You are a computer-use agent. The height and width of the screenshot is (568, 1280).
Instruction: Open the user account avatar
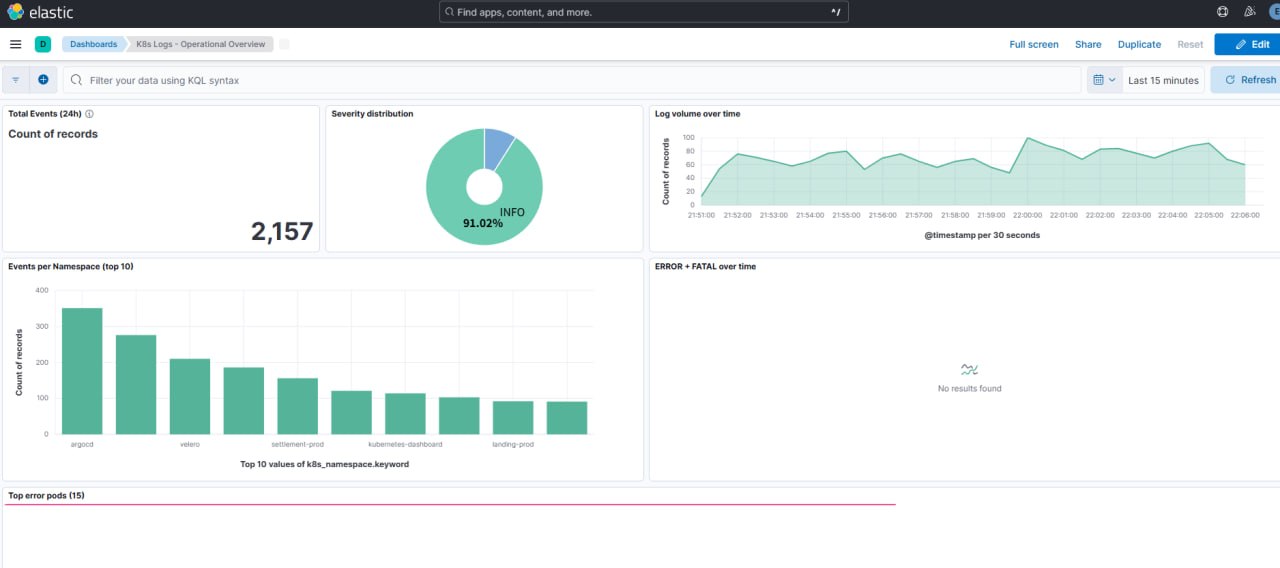click(1275, 12)
